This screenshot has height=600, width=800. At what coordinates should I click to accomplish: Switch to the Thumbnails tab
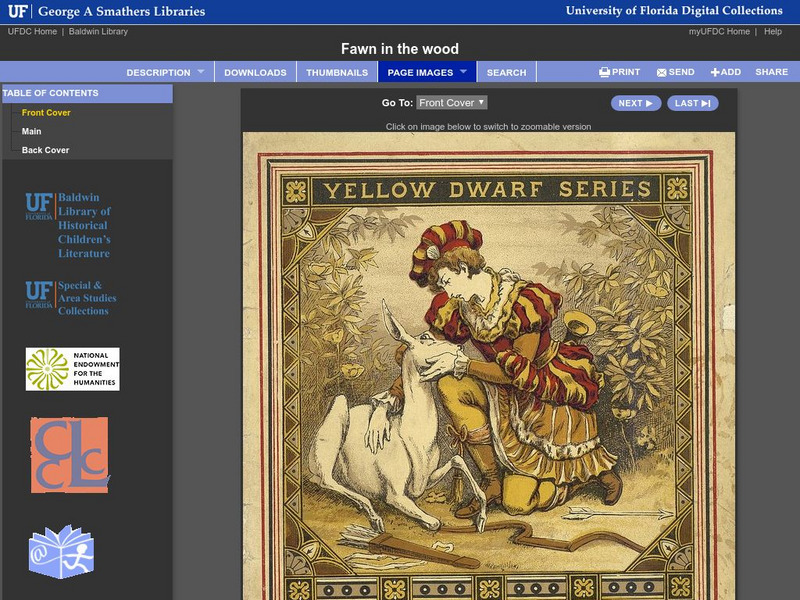(337, 72)
